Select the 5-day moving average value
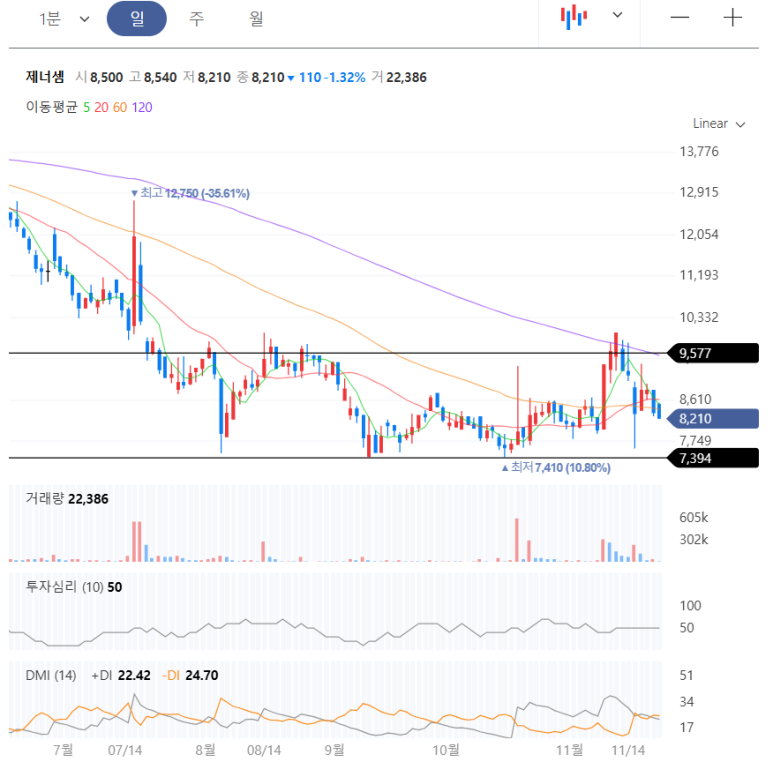The height and width of the screenshot is (777, 773). coord(87,107)
